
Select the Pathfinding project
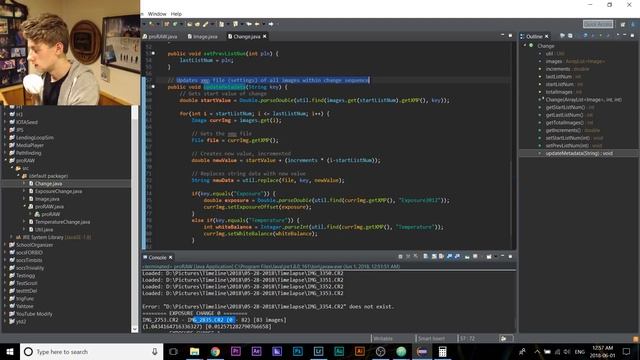click(28, 153)
